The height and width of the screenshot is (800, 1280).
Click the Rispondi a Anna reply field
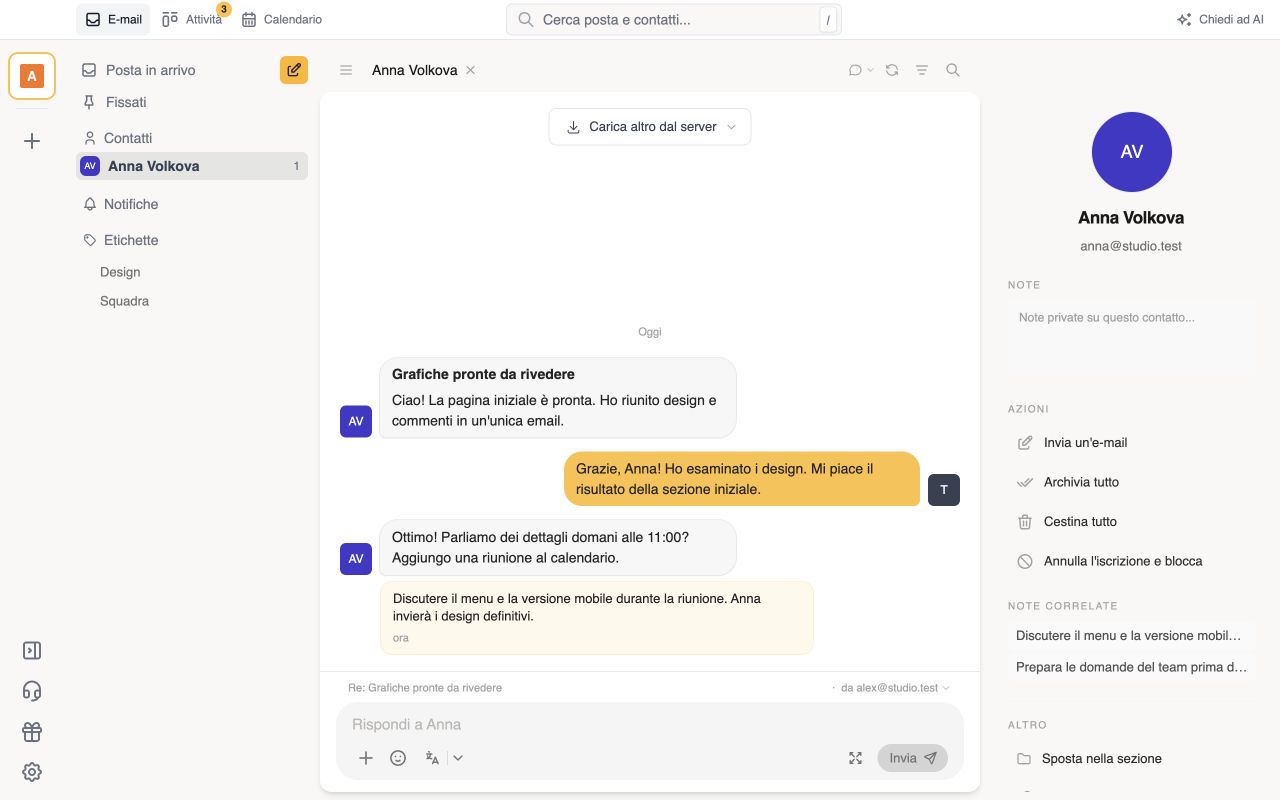pos(650,724)
